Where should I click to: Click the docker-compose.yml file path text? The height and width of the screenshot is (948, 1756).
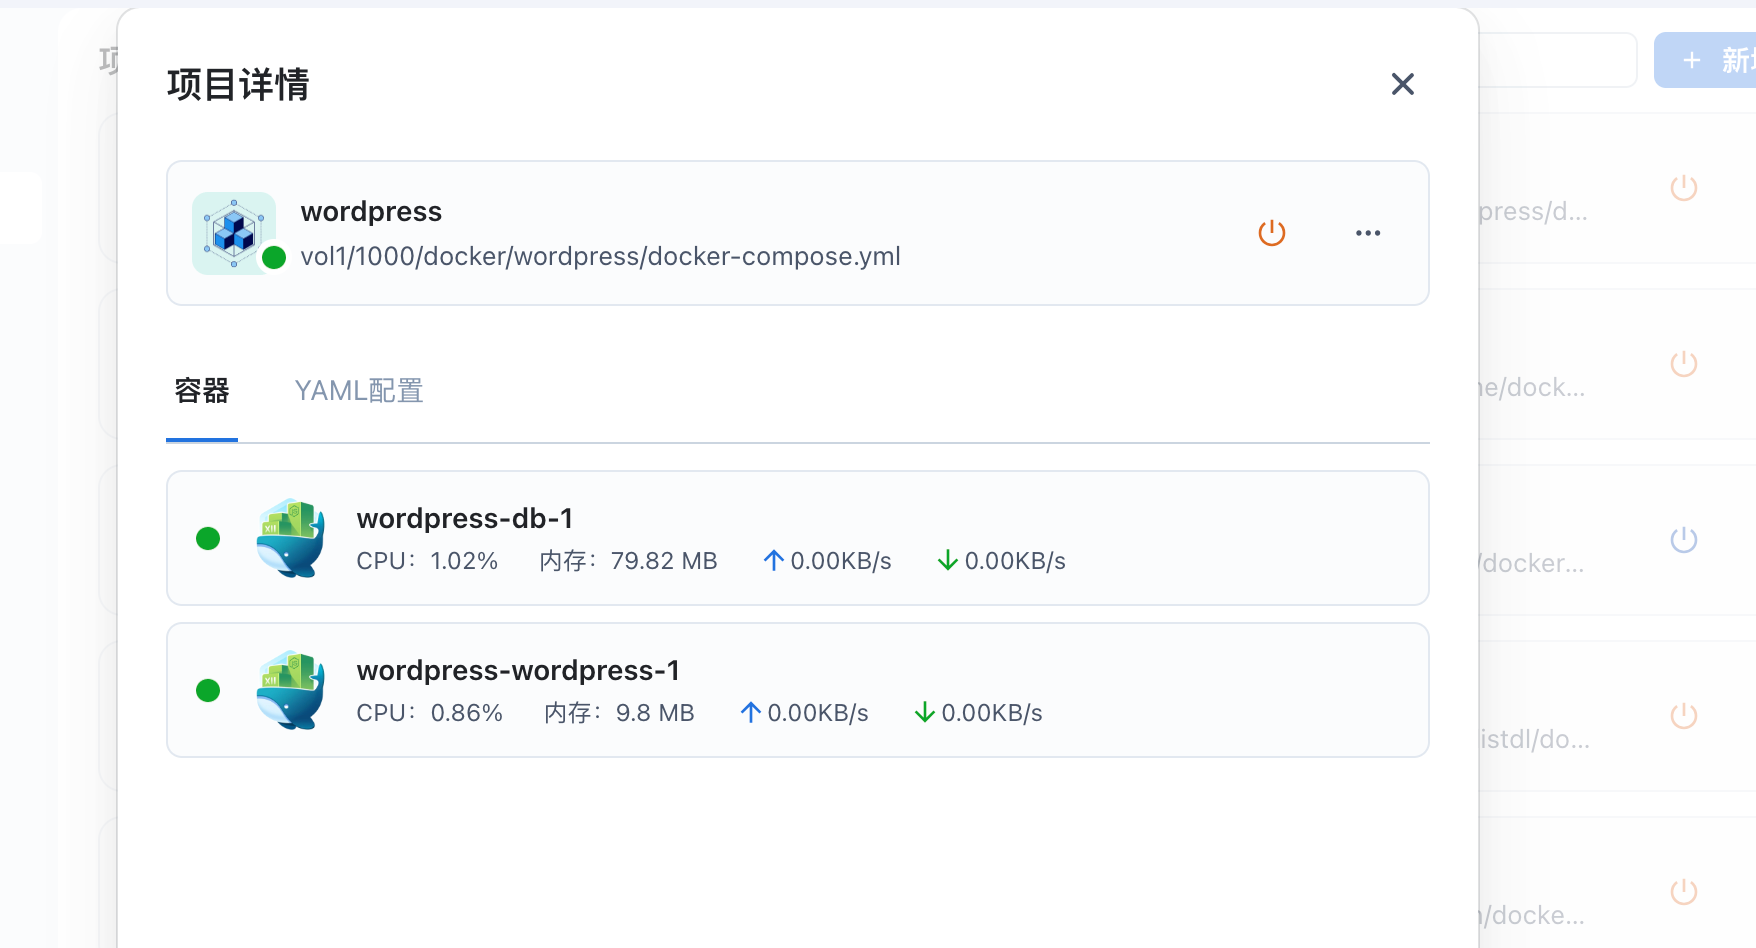point(600,257)
